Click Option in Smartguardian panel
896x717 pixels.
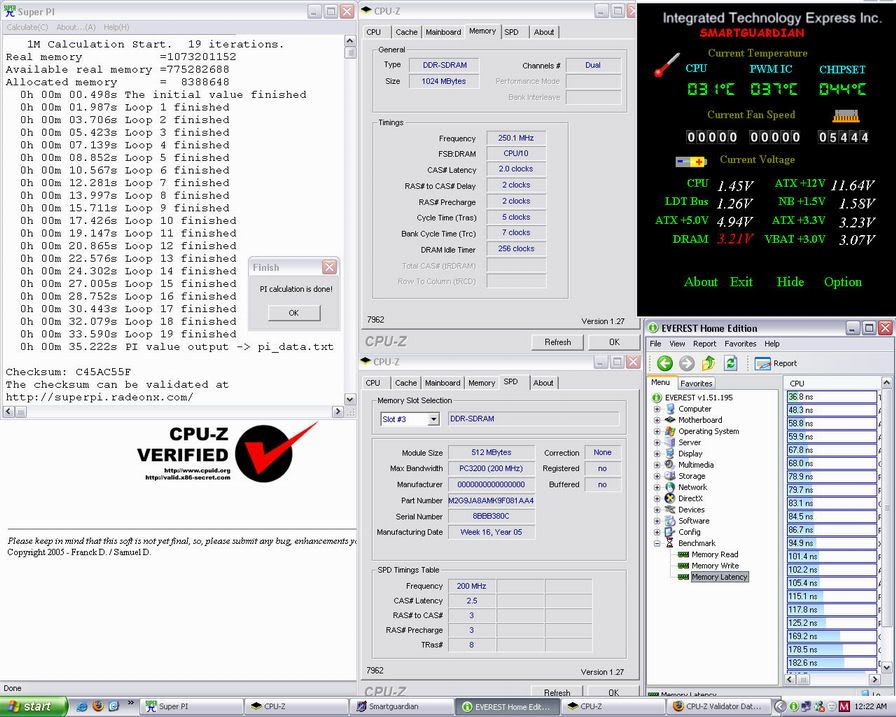pyautogui.click(x=842, y=282)
